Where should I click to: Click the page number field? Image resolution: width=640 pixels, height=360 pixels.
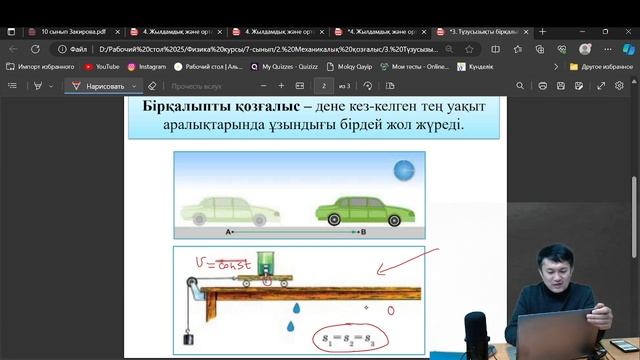click(x=324, y=86)
